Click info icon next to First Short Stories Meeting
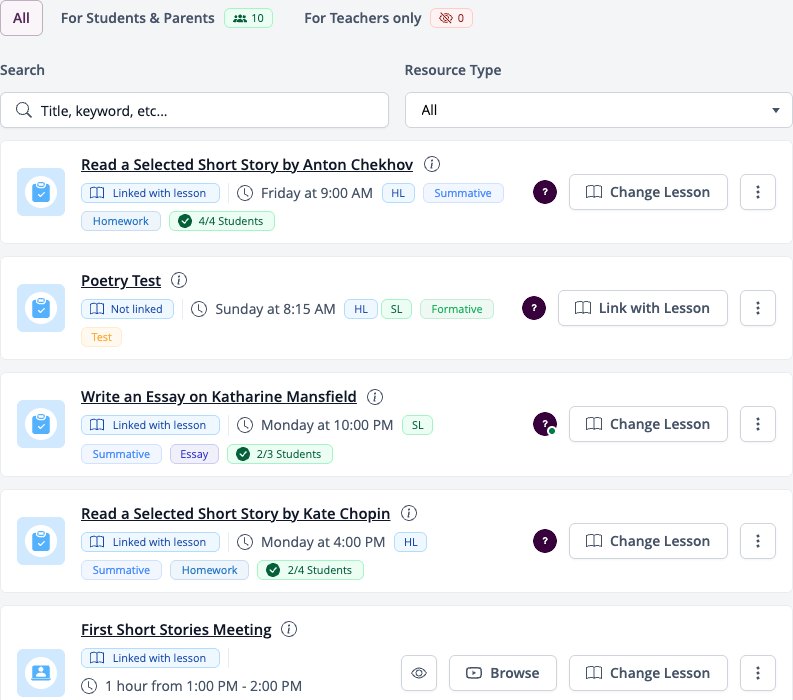 tap(289, 629)
